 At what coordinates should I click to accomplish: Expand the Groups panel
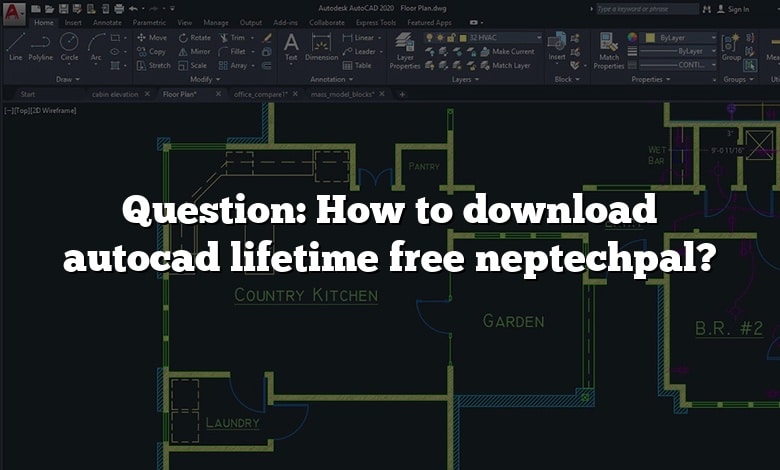[x=738, y=79]
